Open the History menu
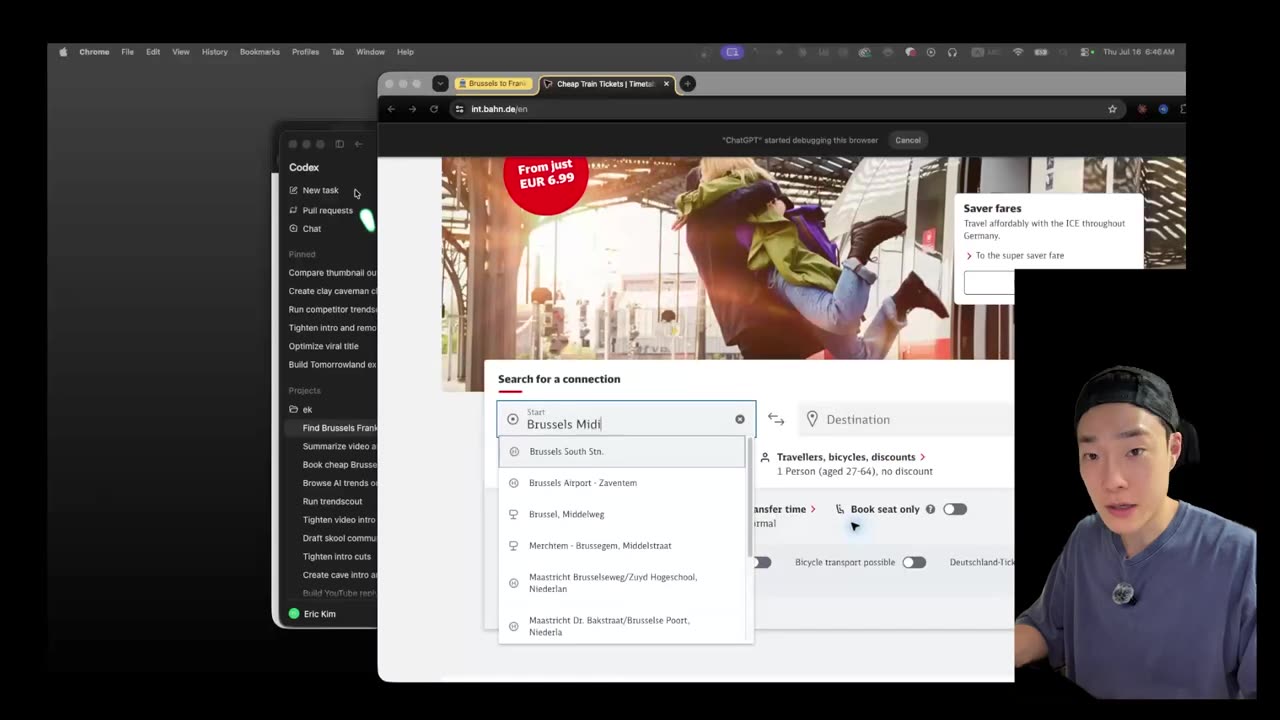This screenshot has width=1280, height=720. pyautogui.click(x=214, y=52)
